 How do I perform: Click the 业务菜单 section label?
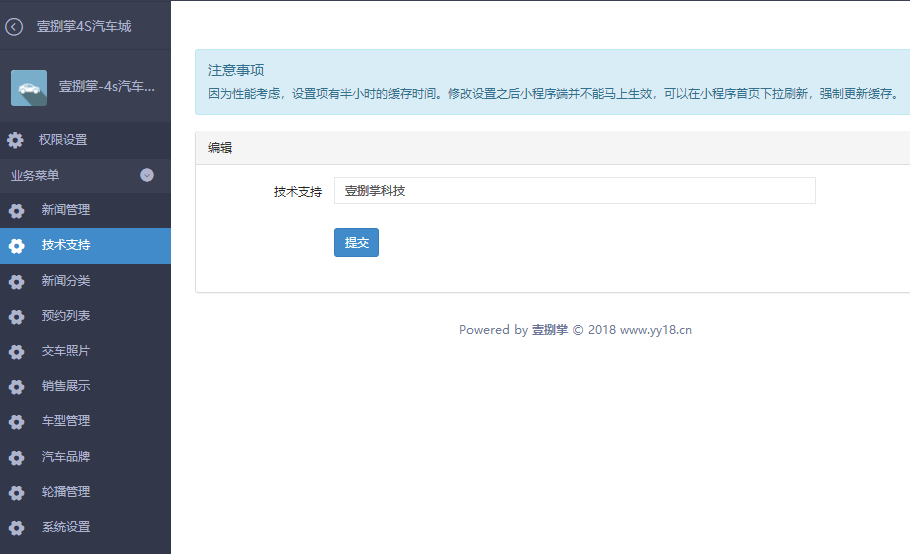[35, 175]
